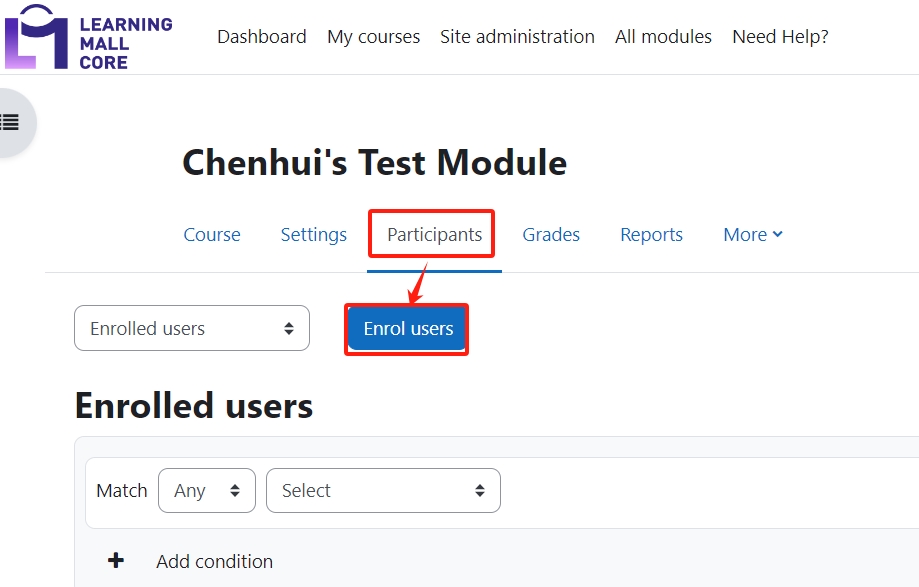This screenshot has height=587, width=919.
Task: Open the Participants tab
Action: [x=431, y=234]
